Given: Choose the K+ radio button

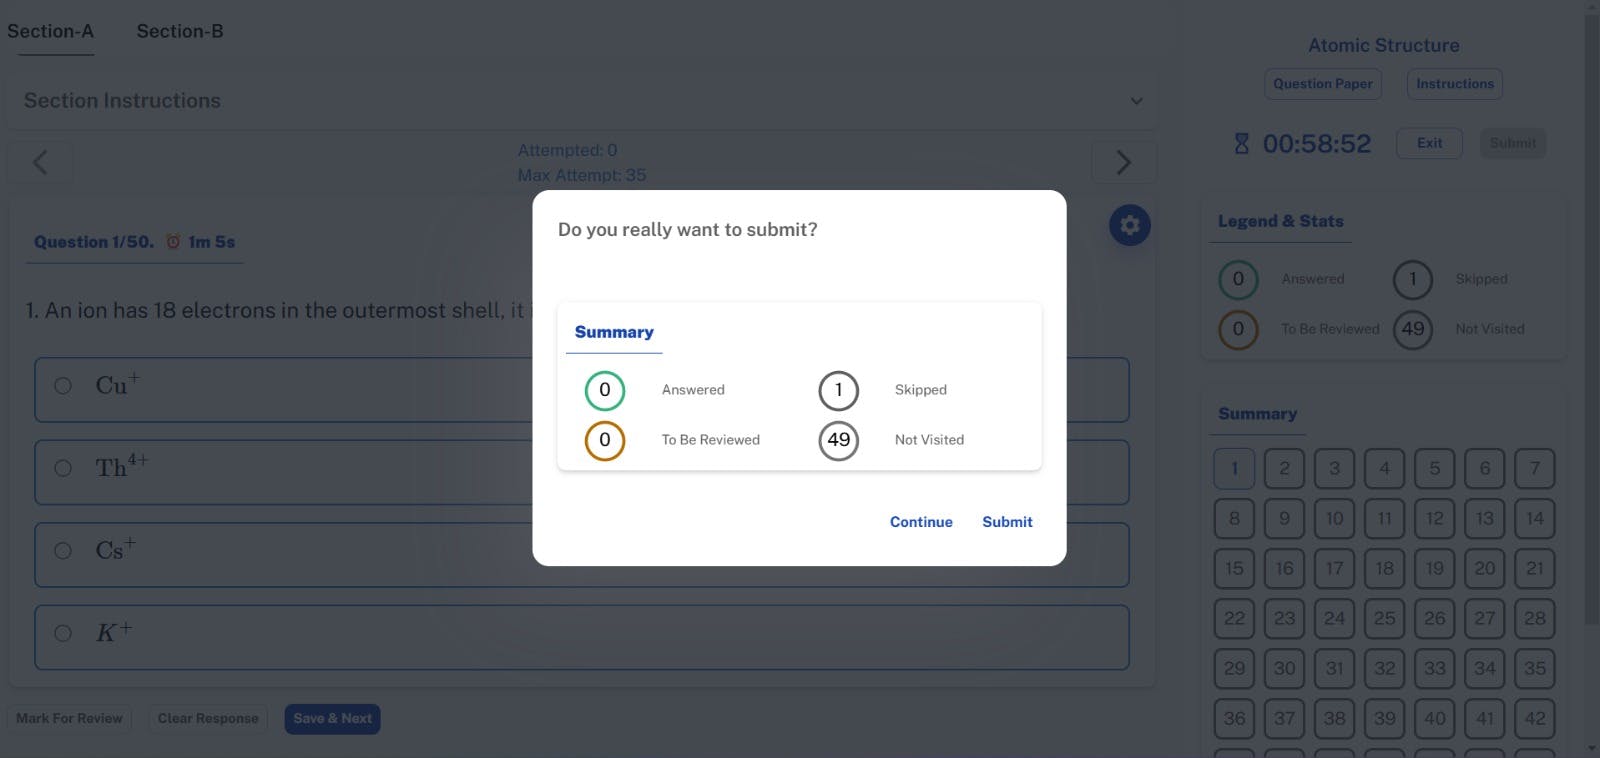Looking at the screenshot, I should tap(63, 633).
